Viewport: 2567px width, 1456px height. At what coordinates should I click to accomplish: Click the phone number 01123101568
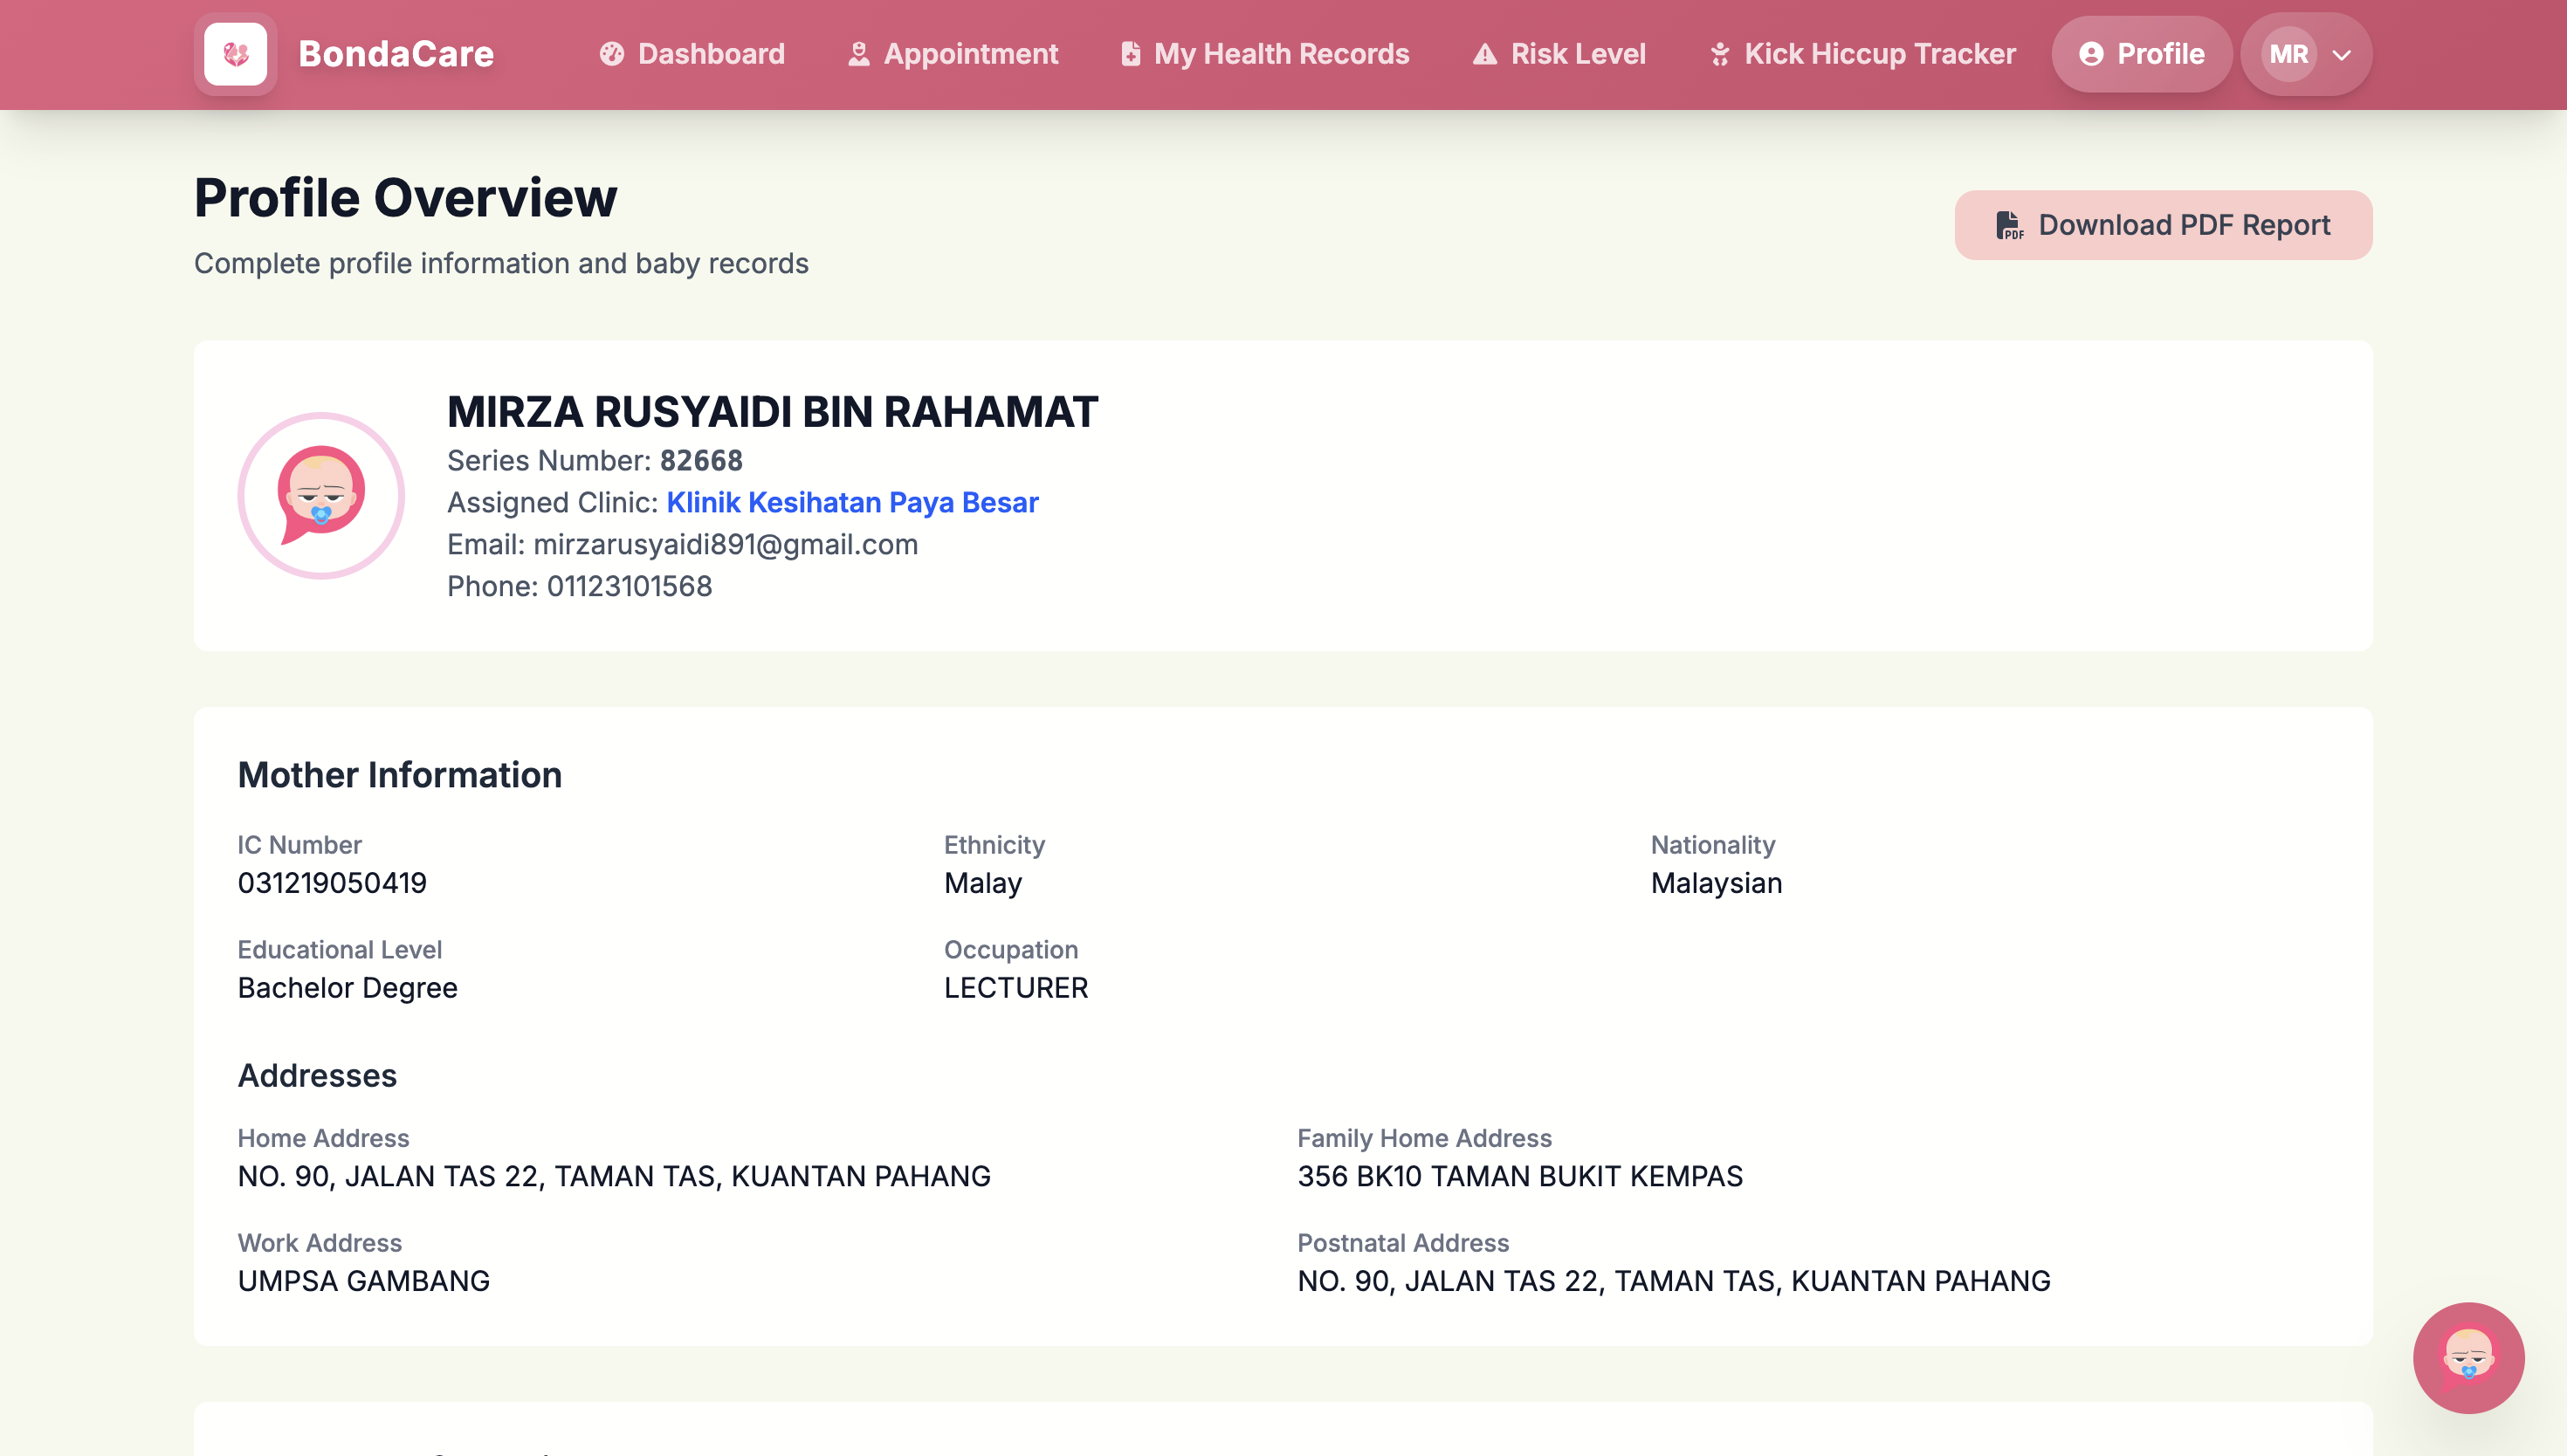[x=629, y=586]
